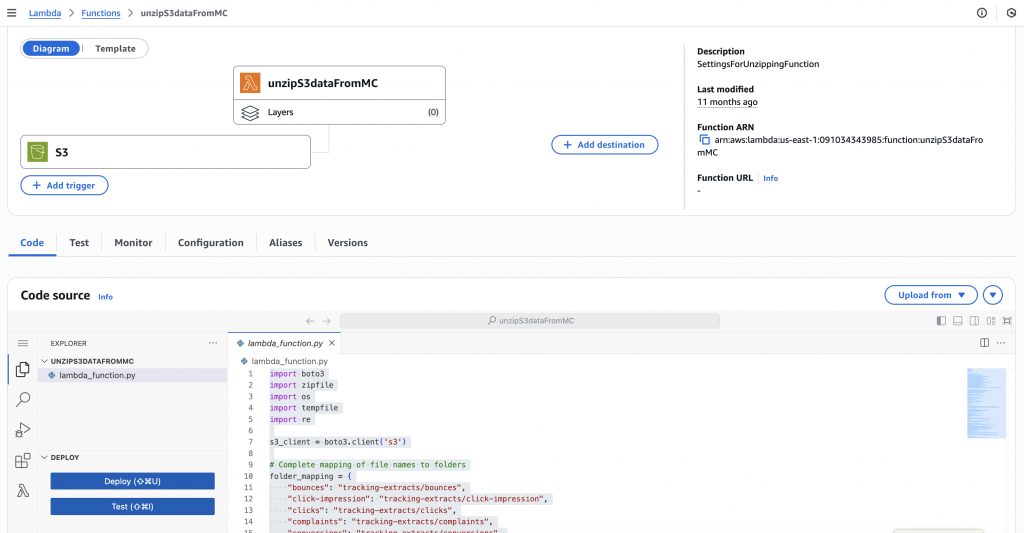Click the 'SettingsForUnzippingFunction' description text
This screenshot has width=1024, height=533.
[758, 64]
